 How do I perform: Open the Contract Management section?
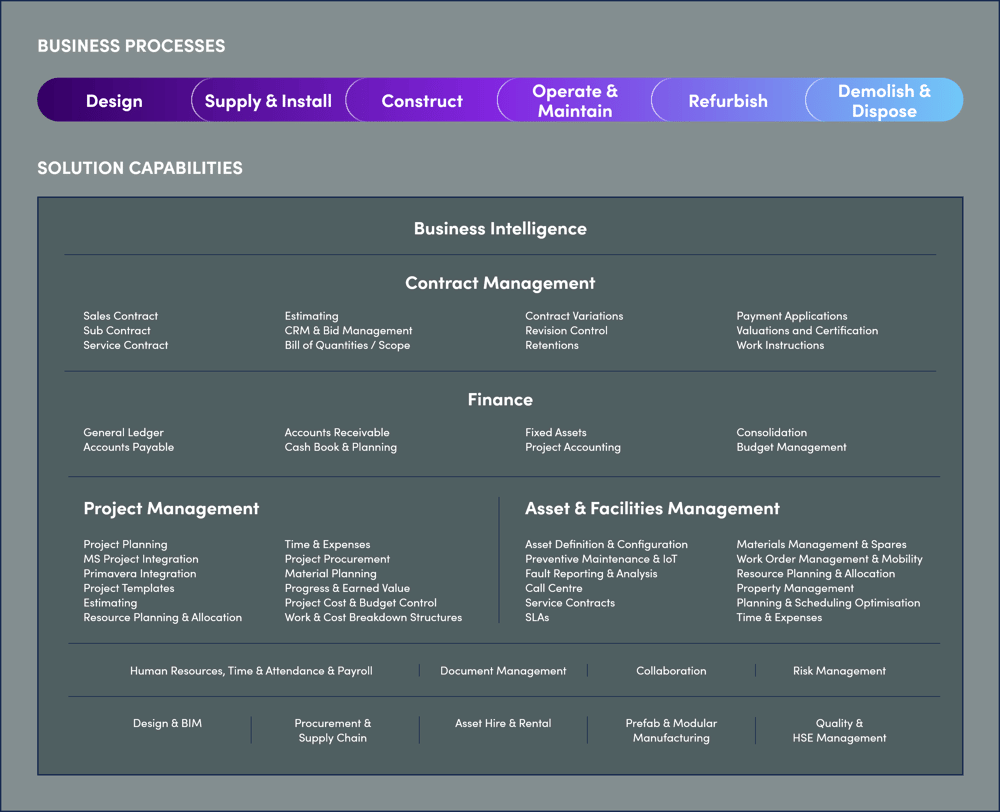[x=500, y=283]
